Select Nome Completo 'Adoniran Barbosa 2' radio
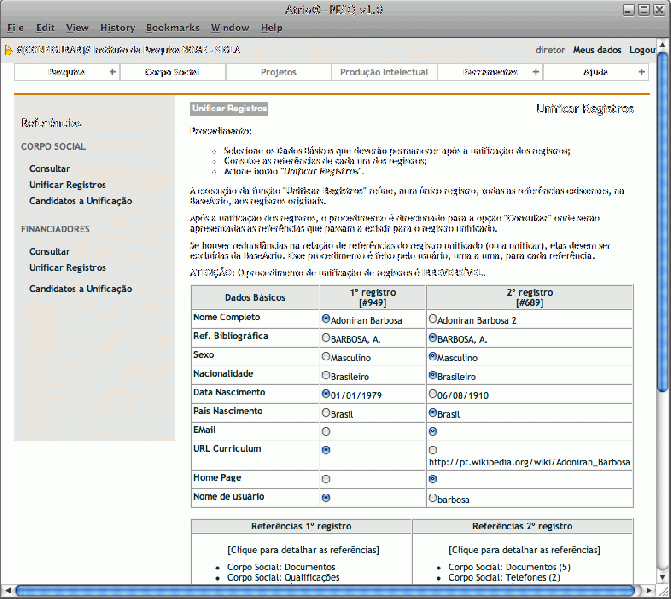 (x=432, y=319)
